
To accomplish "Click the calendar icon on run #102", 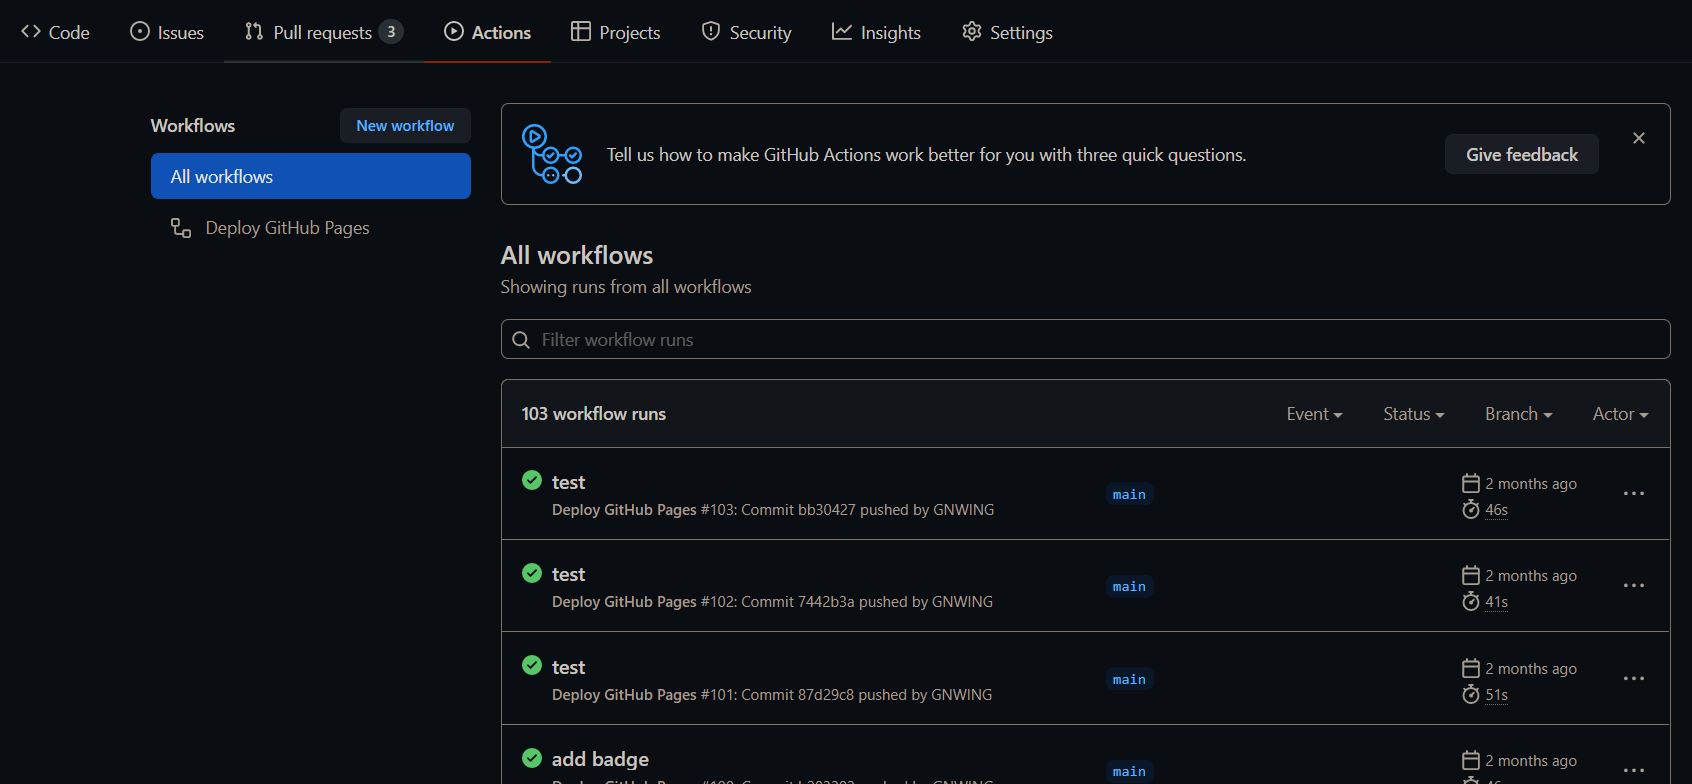I will click(x=1470, y=575).
